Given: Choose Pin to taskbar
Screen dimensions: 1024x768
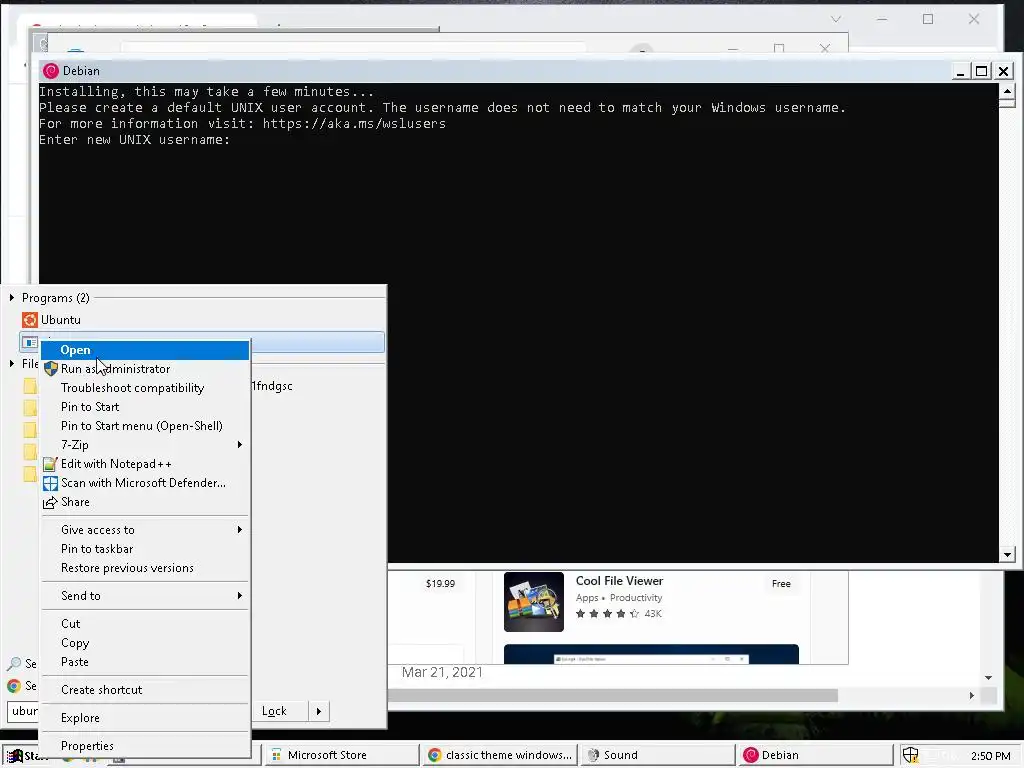Looking at the screenshot, I should (x=145, y=549).
